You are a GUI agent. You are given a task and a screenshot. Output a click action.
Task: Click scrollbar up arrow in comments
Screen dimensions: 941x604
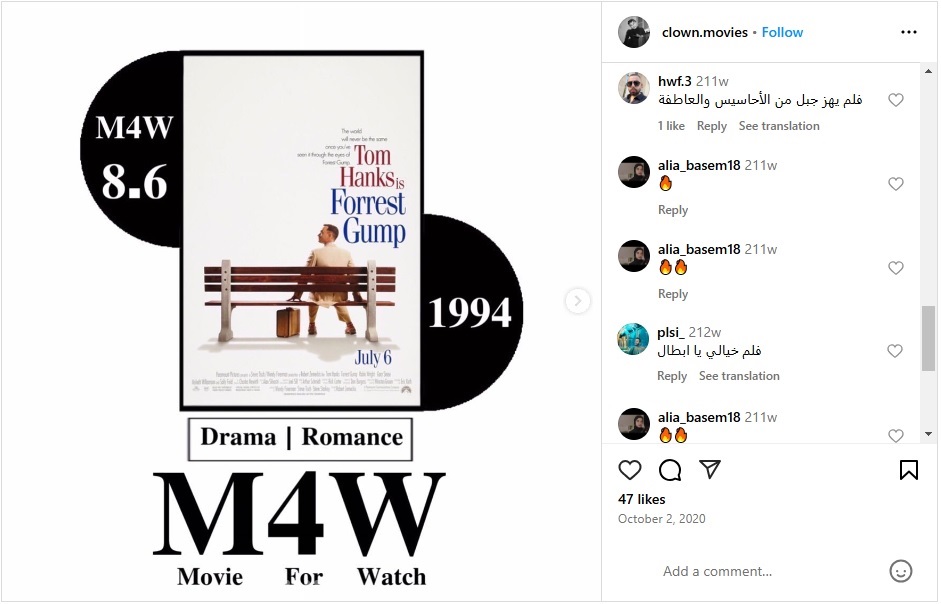(928, 71)
